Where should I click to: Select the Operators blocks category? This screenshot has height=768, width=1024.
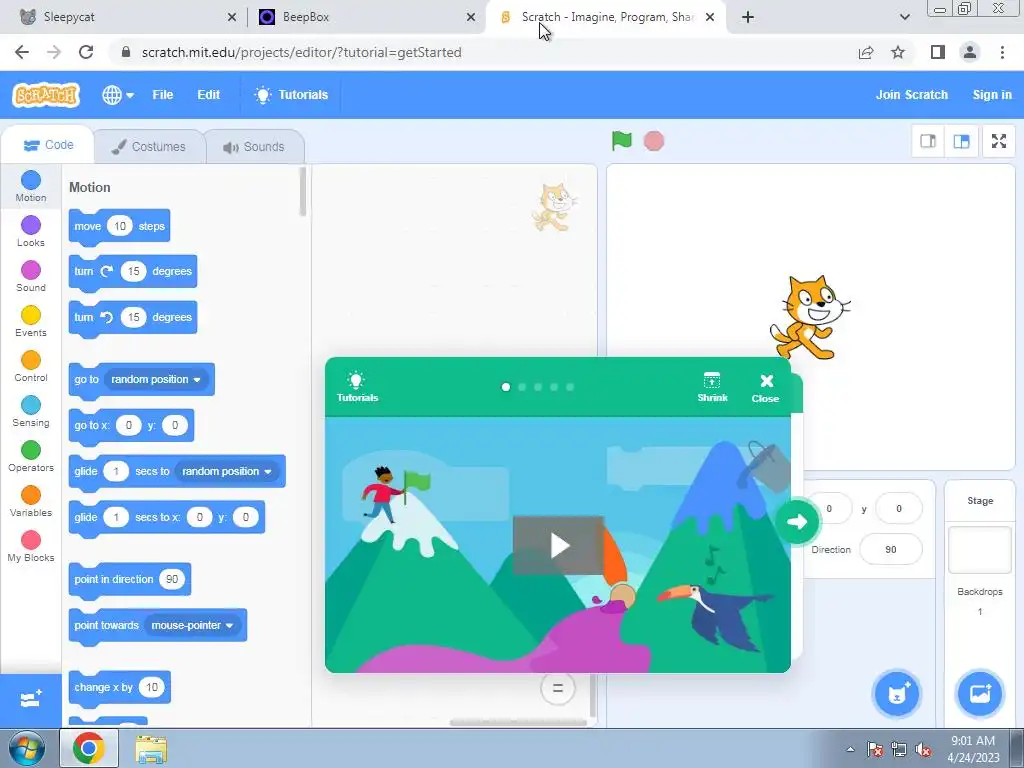click(31, 456)
